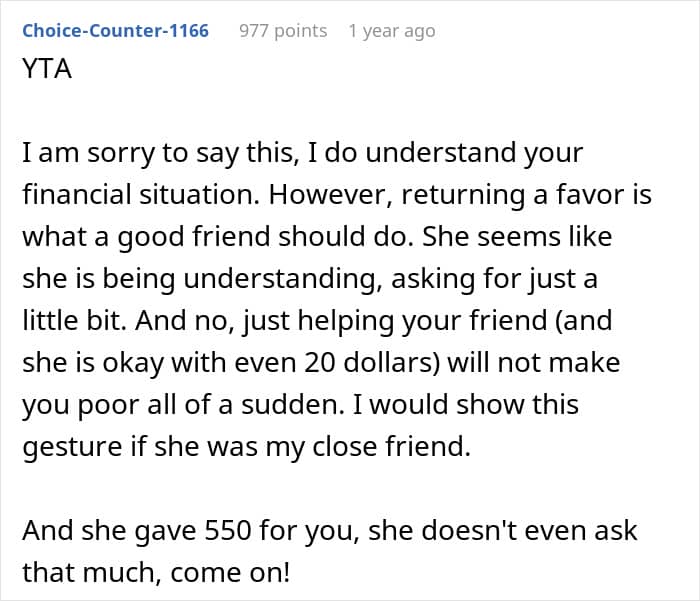Screen dimensions: 700x601
Task: Click the words 'little bit' in the comment
Action: (x=75, y=321)
